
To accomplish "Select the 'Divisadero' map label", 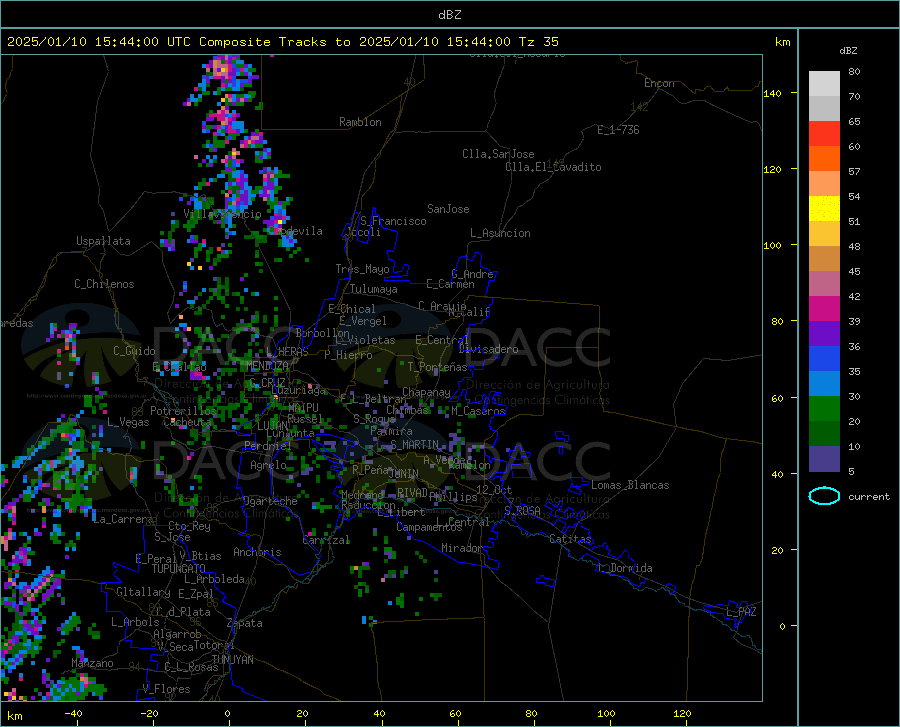I will pyautogui.click(x=488, y=349).
